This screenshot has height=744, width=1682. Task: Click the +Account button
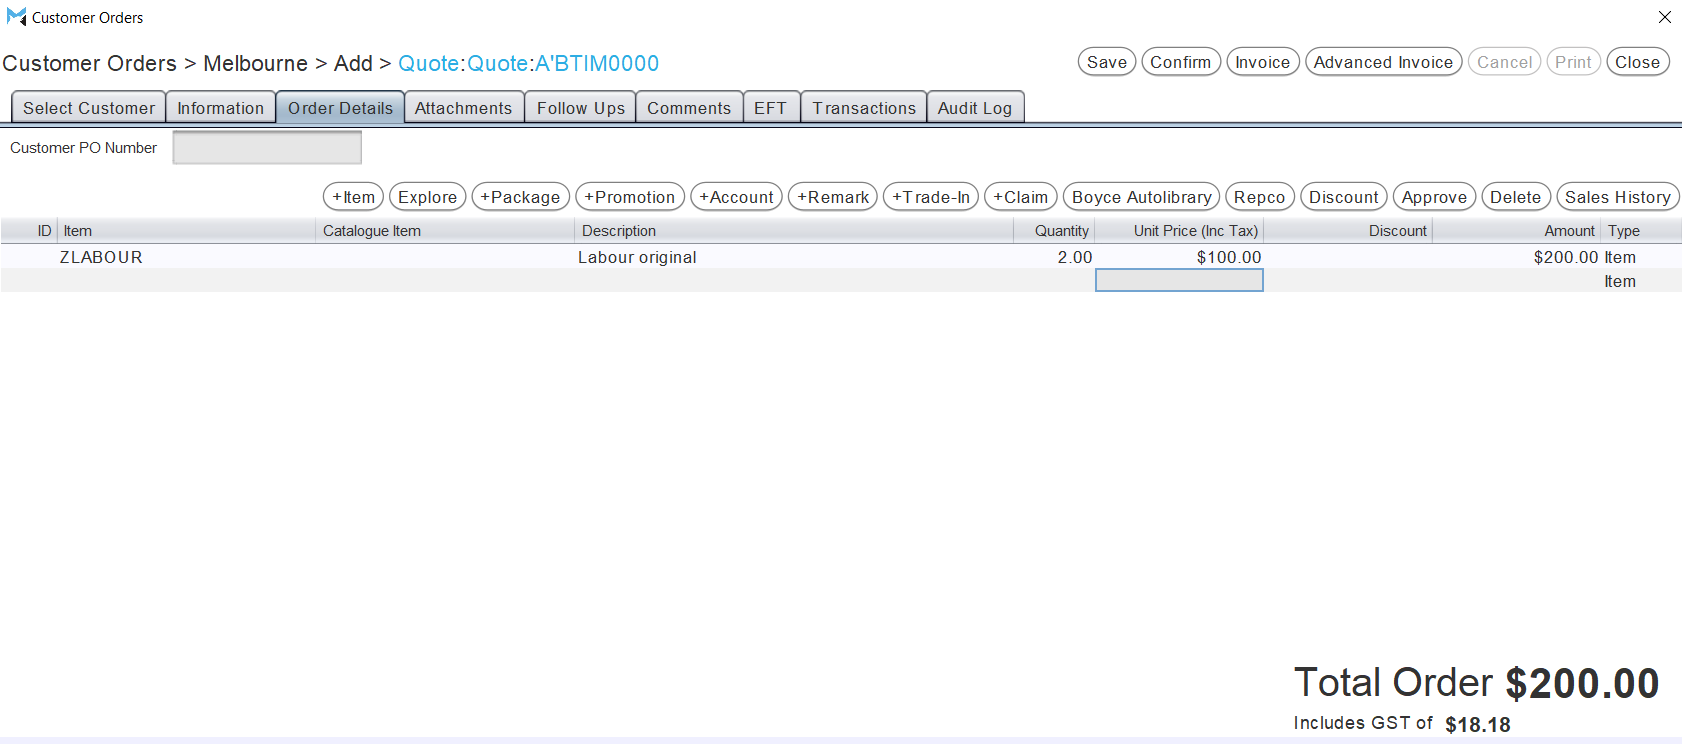(737, 197)
